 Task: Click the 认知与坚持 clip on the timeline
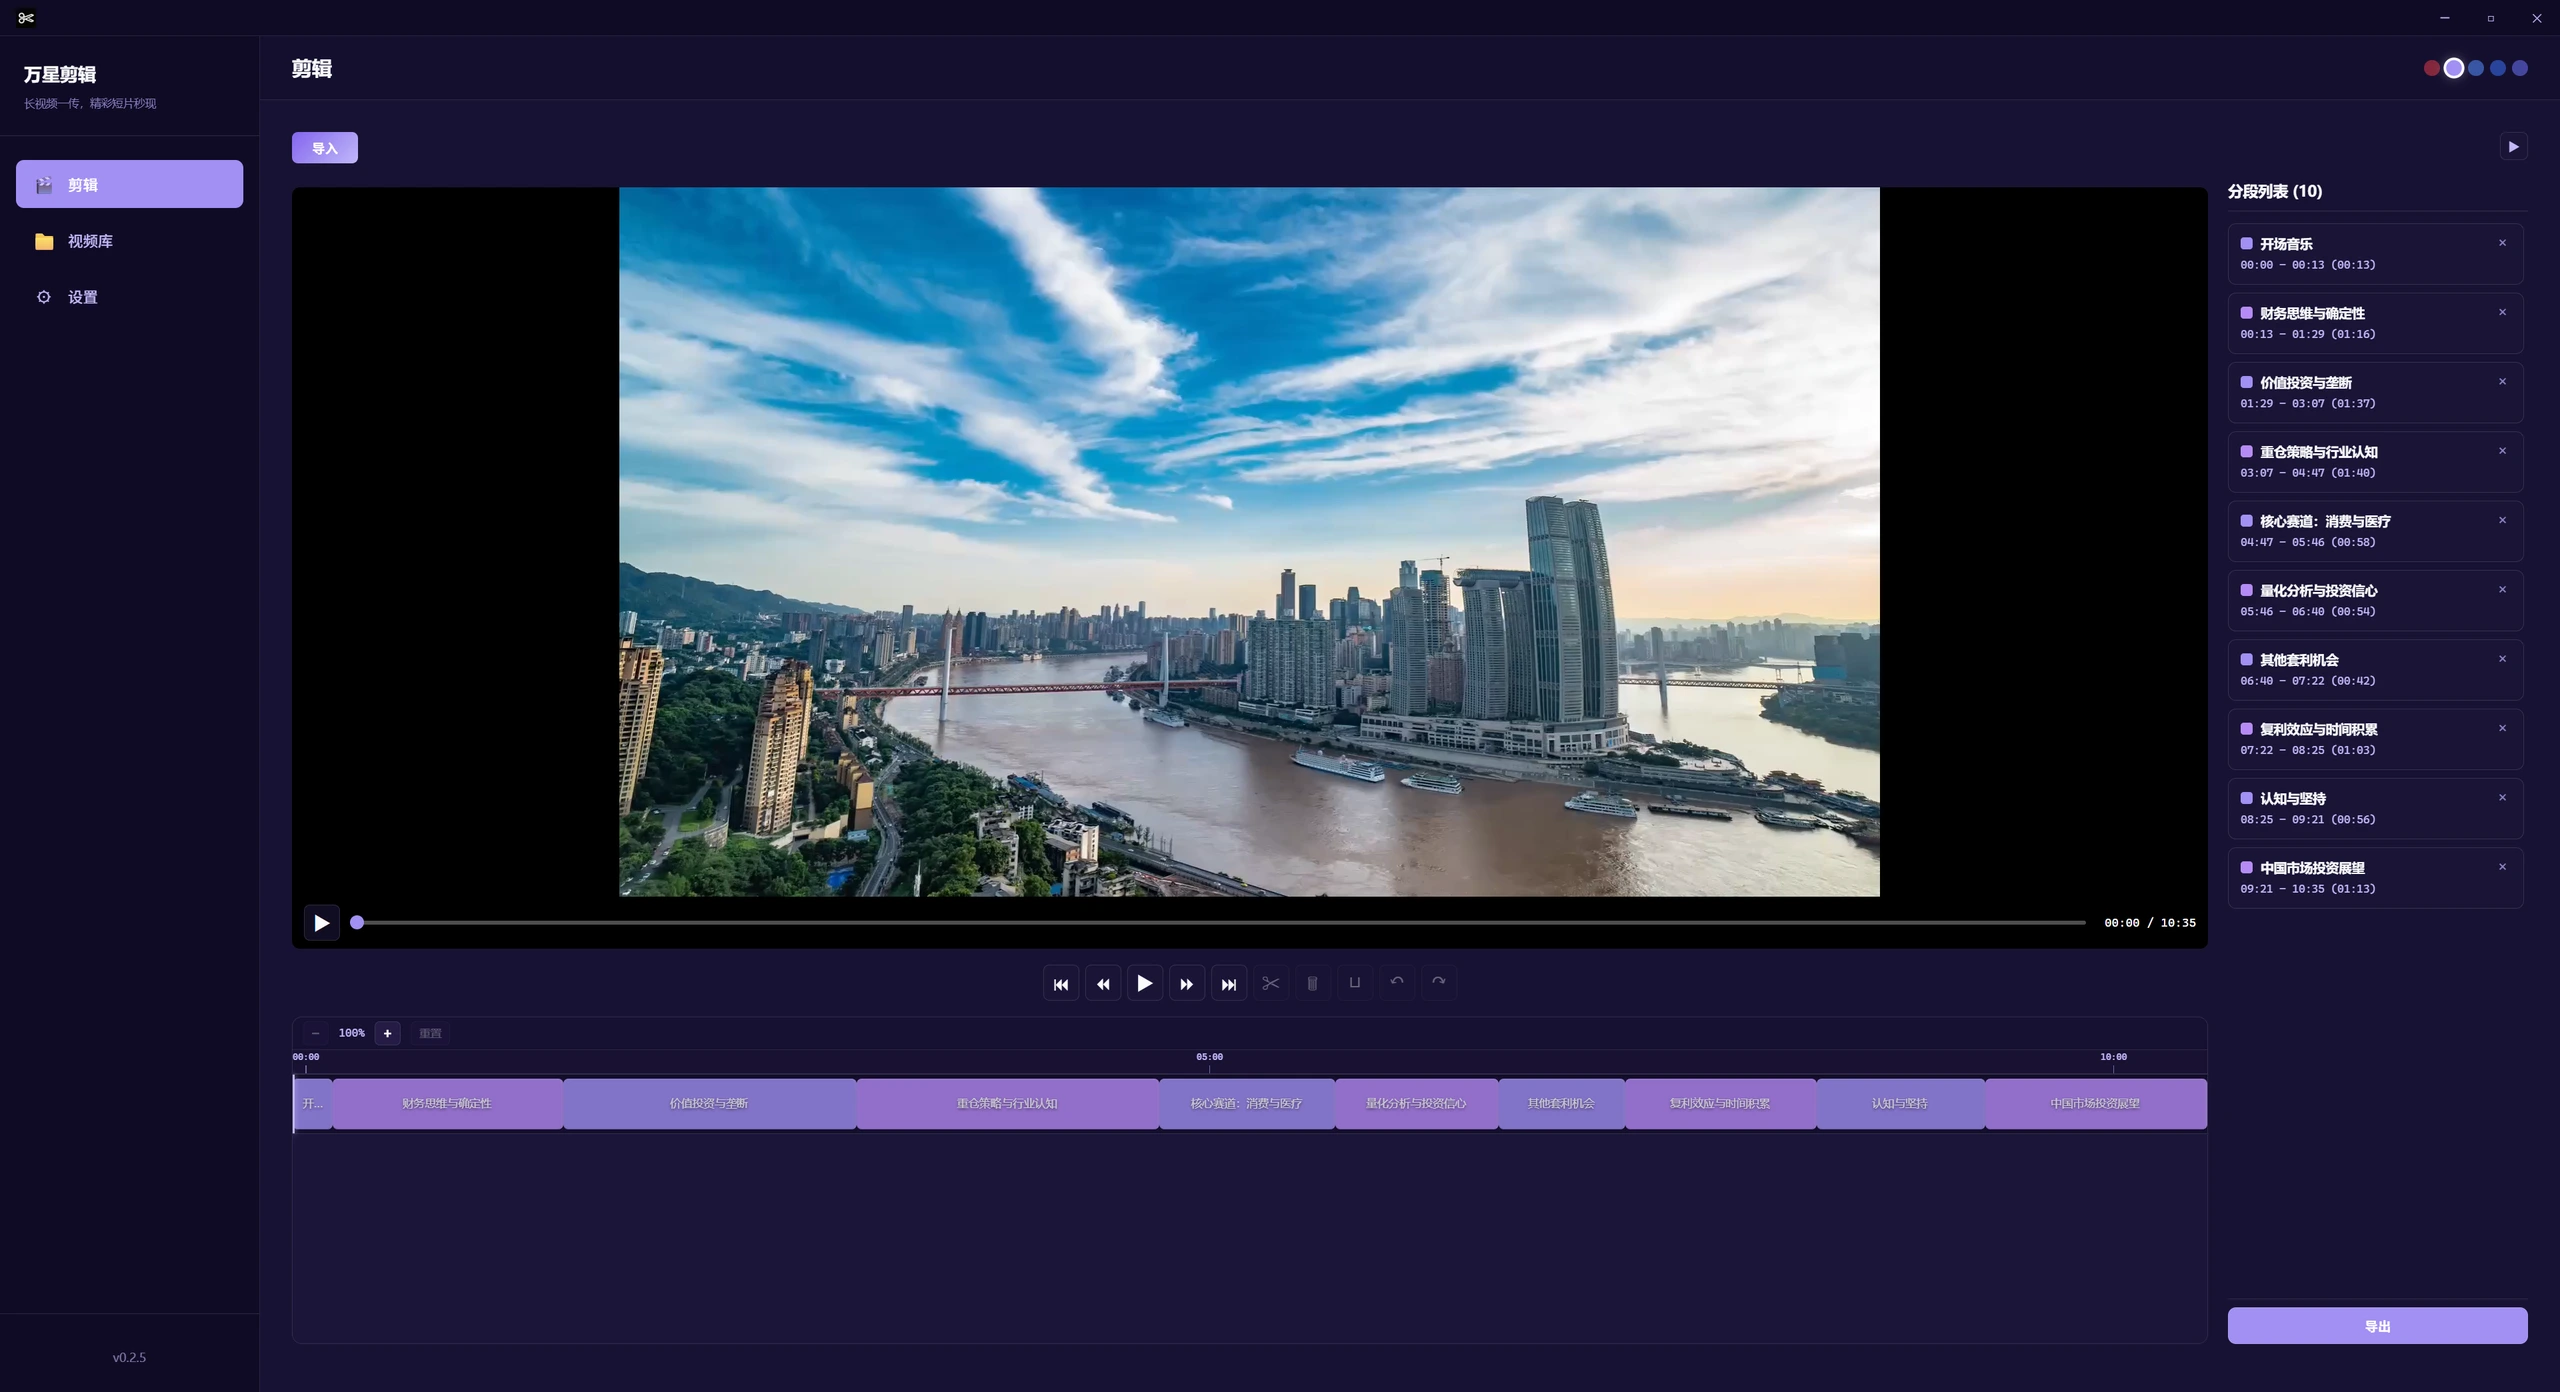tap(1900, 1104)
